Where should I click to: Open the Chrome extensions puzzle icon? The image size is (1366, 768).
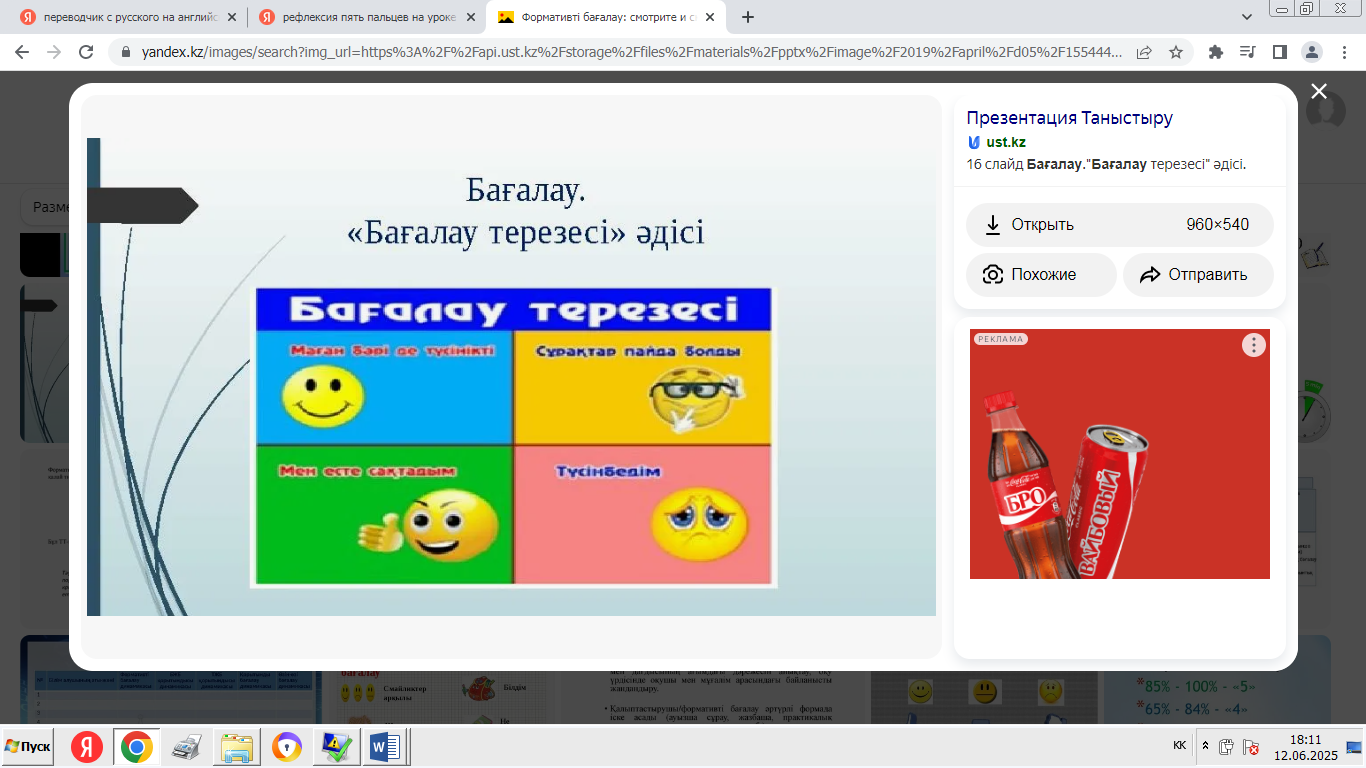pos(1216,53)
